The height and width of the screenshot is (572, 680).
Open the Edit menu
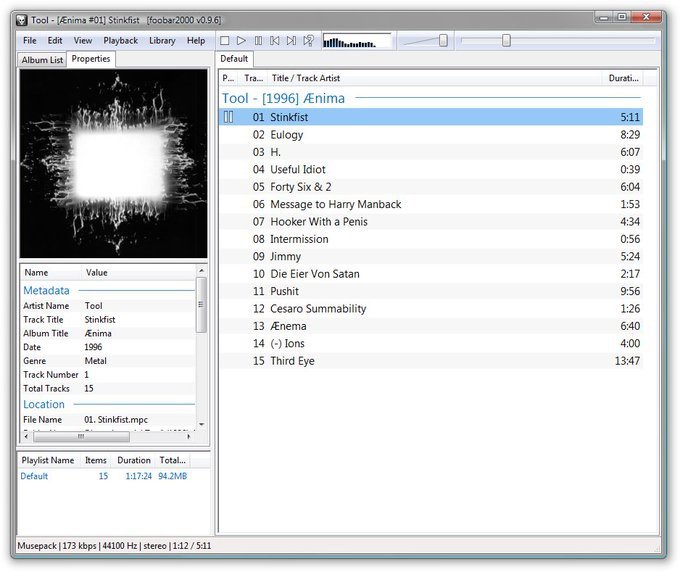click(x=55, y=41)
